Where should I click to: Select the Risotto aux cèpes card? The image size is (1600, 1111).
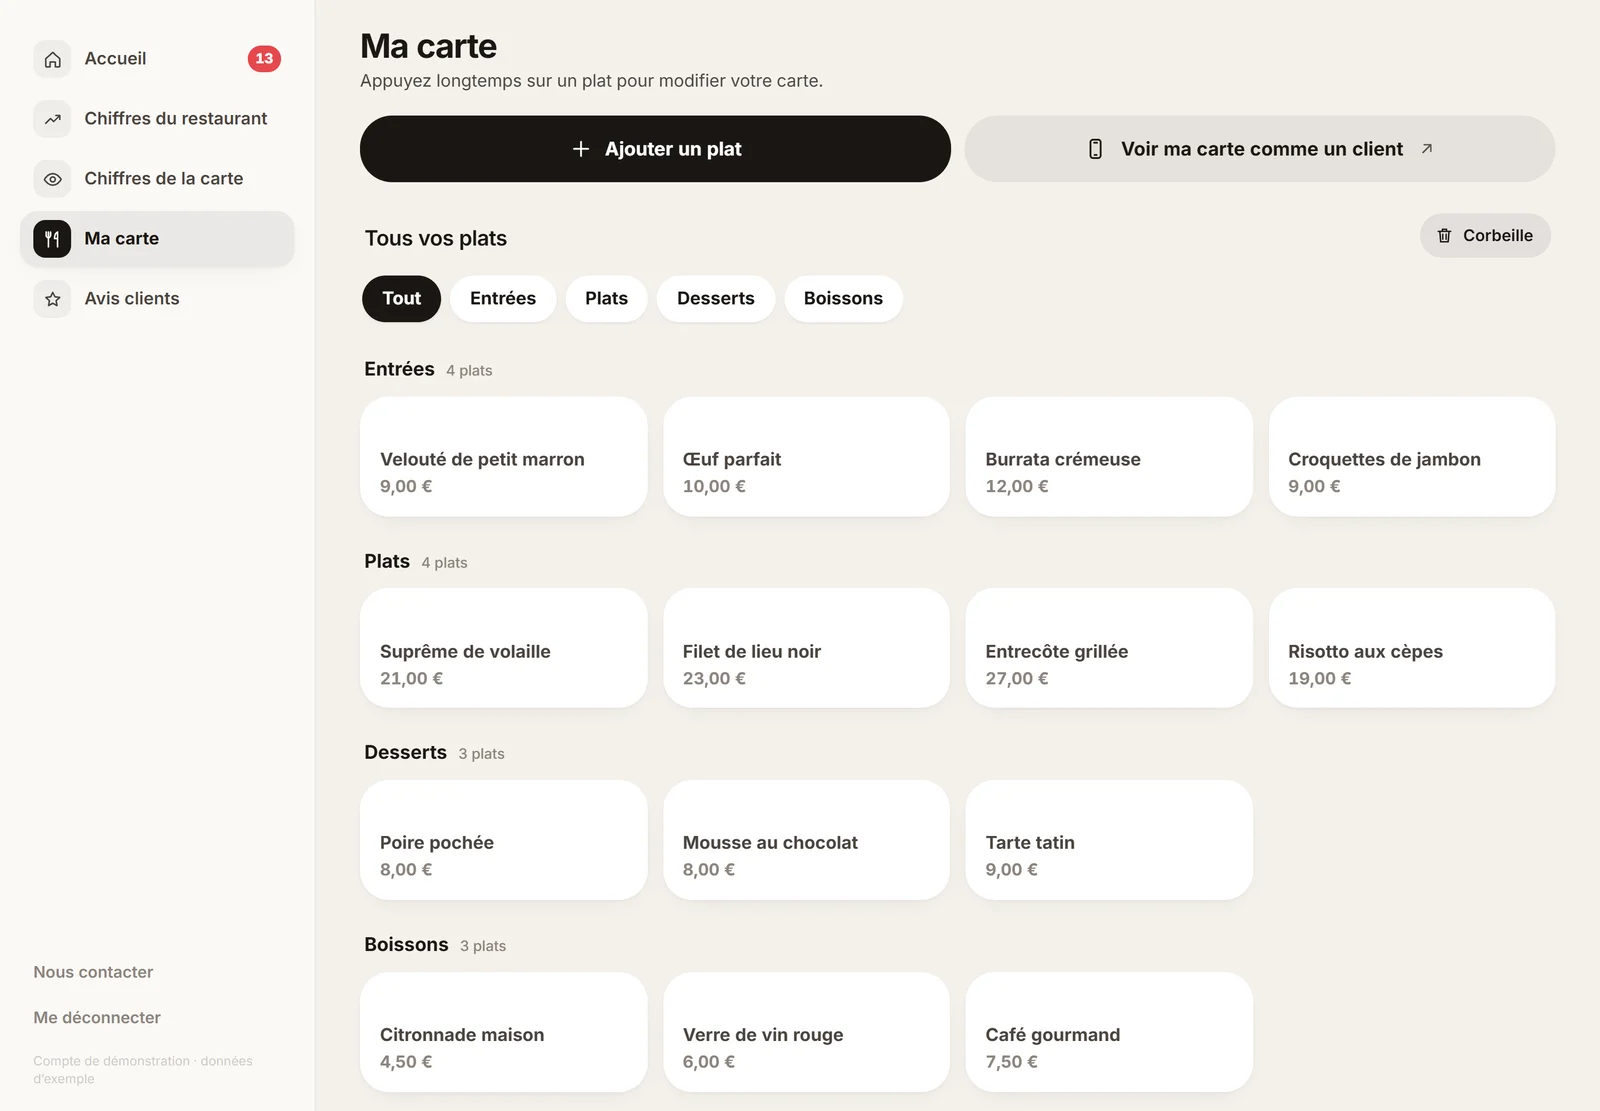(x=1412, y=648)
